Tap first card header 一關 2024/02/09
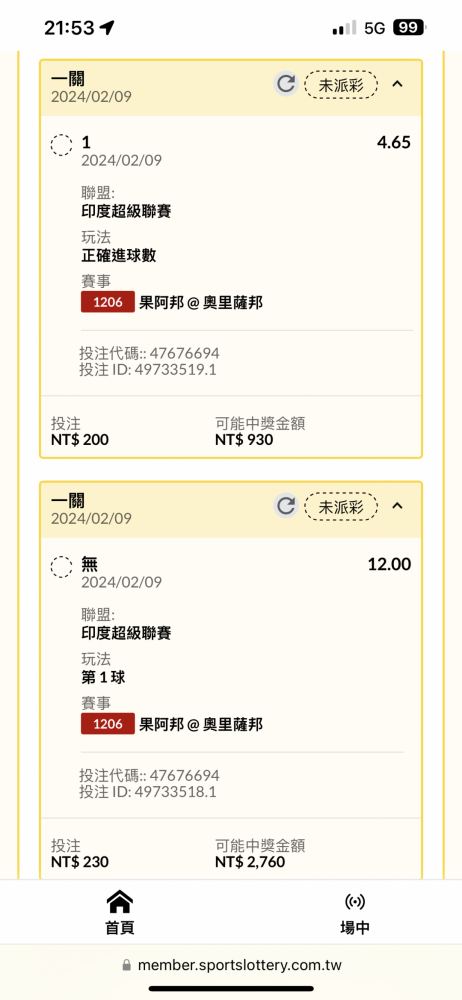The height and width of the screenshot is (1000, 462). pos(91,87)
